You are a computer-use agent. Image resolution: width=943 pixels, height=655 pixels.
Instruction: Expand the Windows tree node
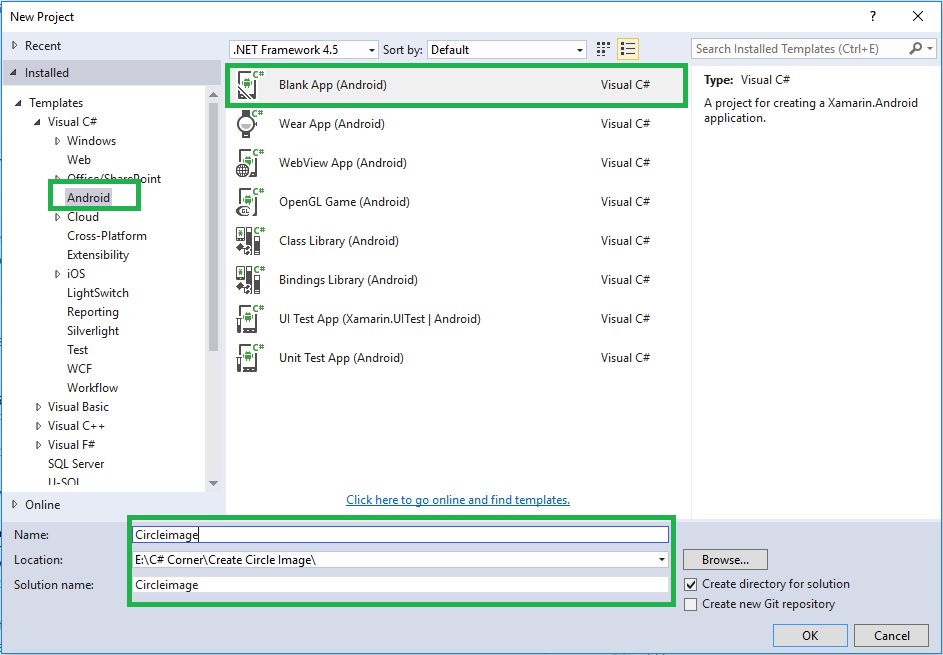[x=57, y=141]
